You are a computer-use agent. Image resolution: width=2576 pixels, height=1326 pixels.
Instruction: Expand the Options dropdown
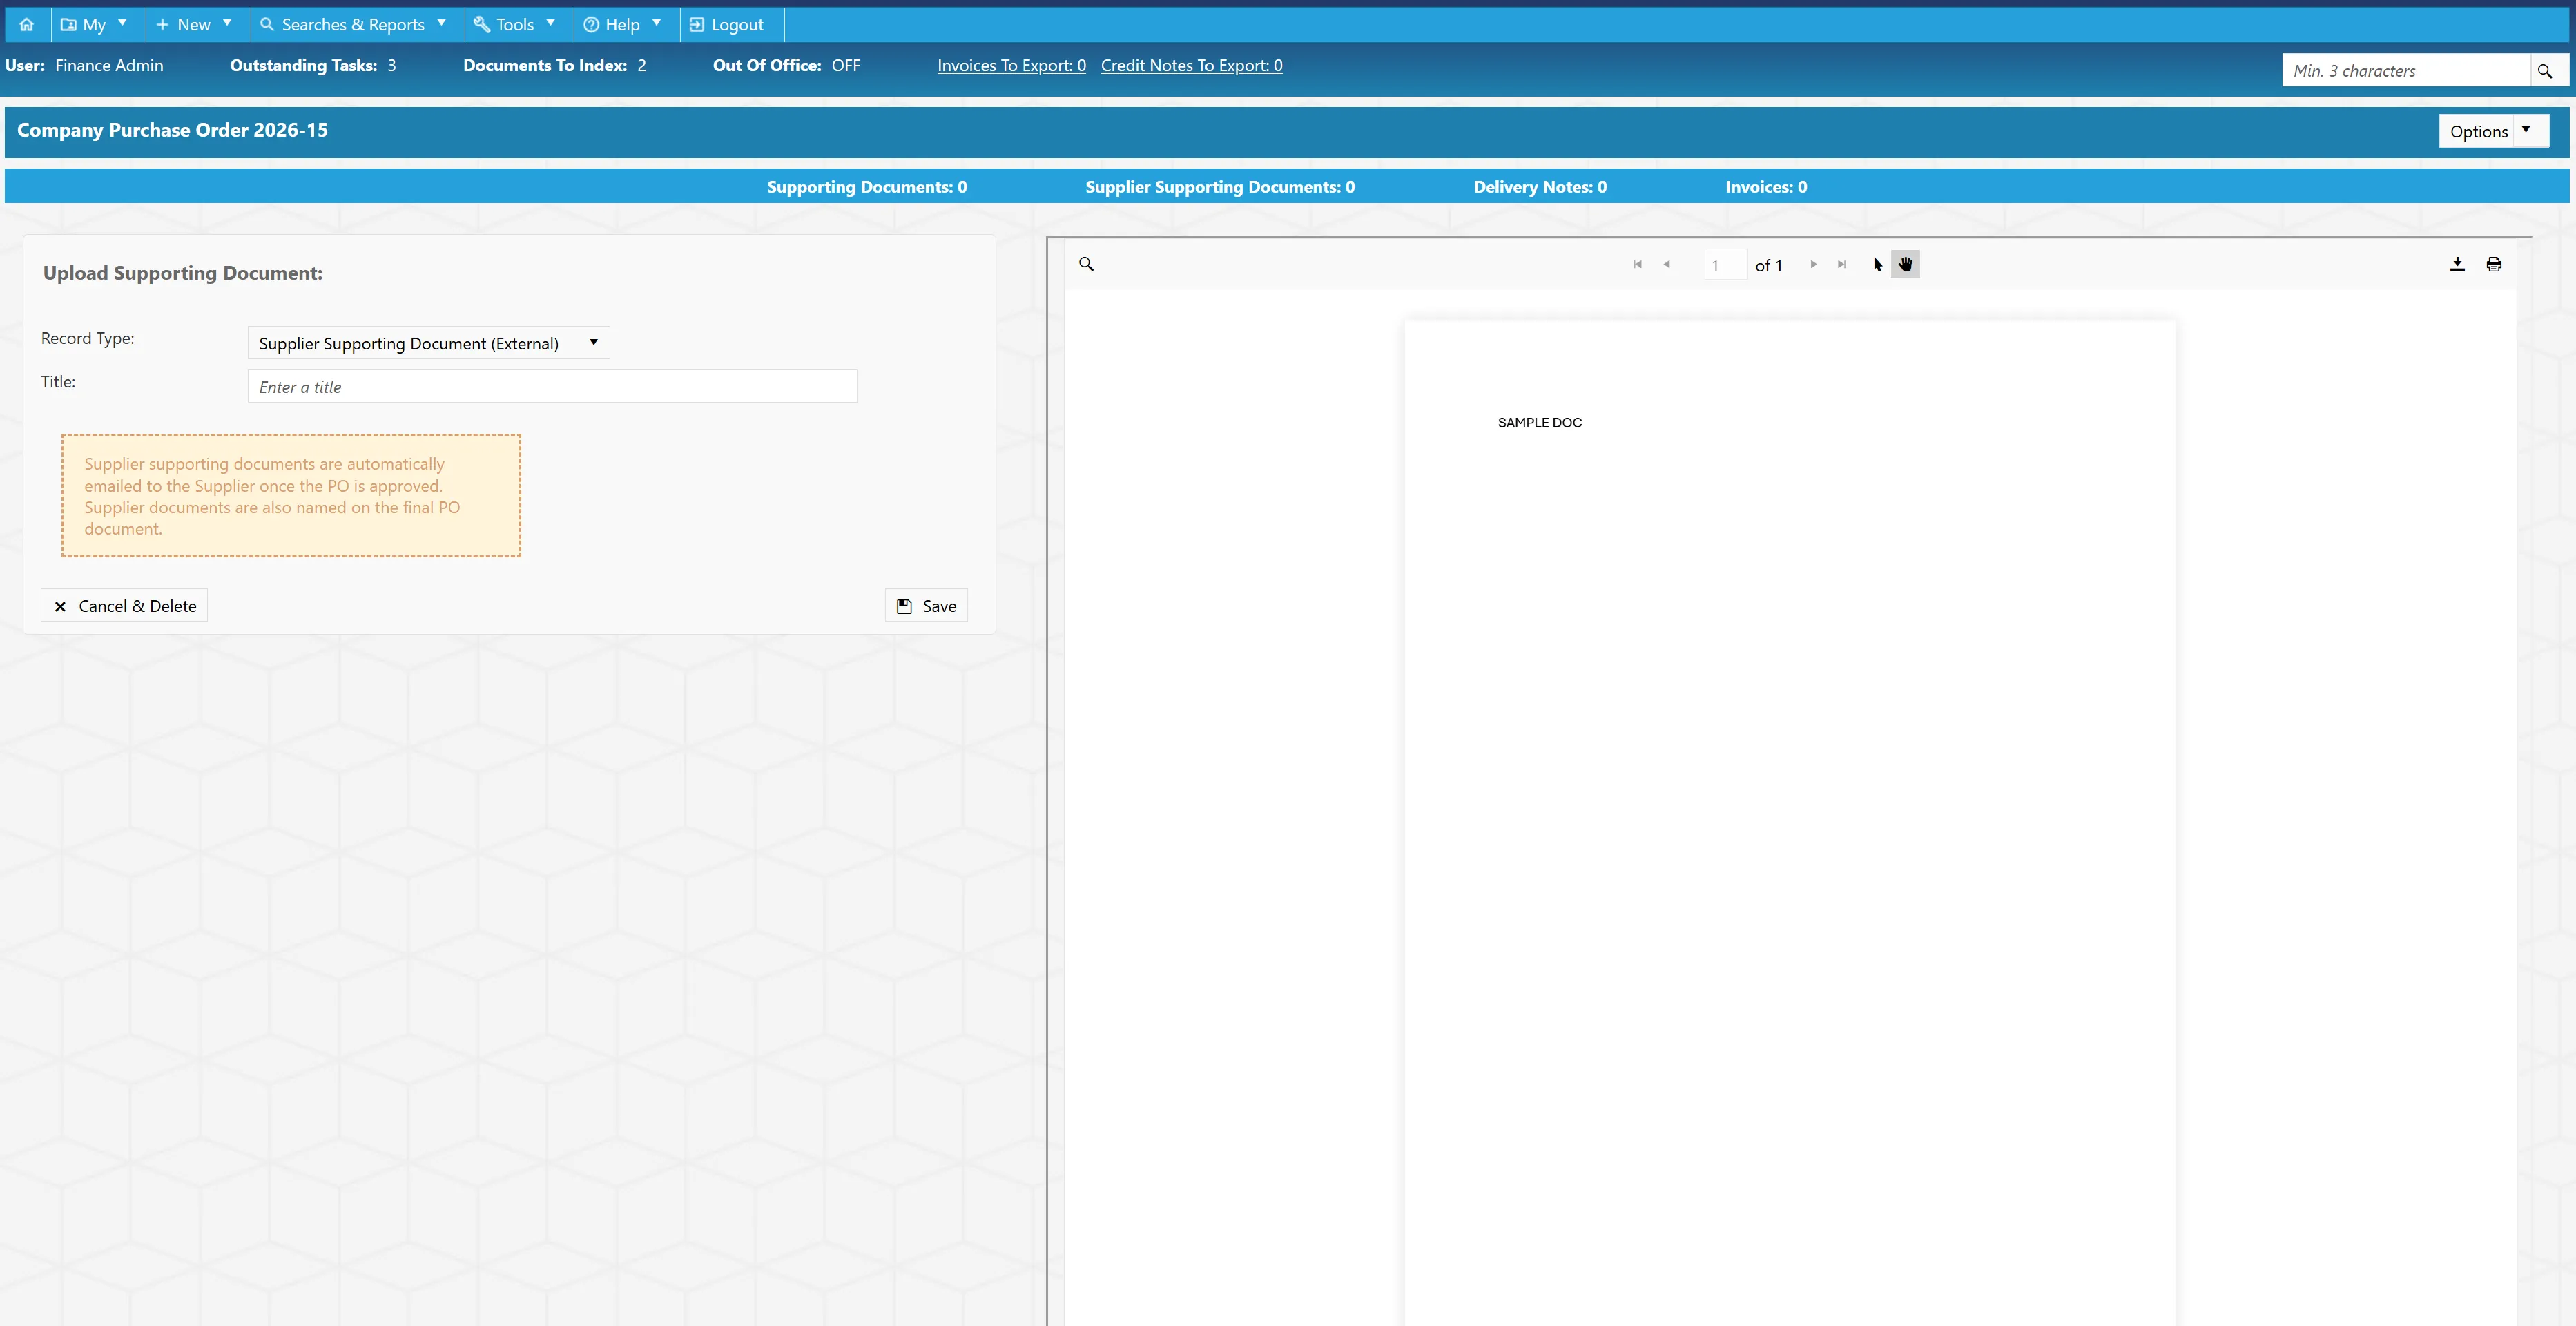pyautogui.click(x=2493, y=131)
